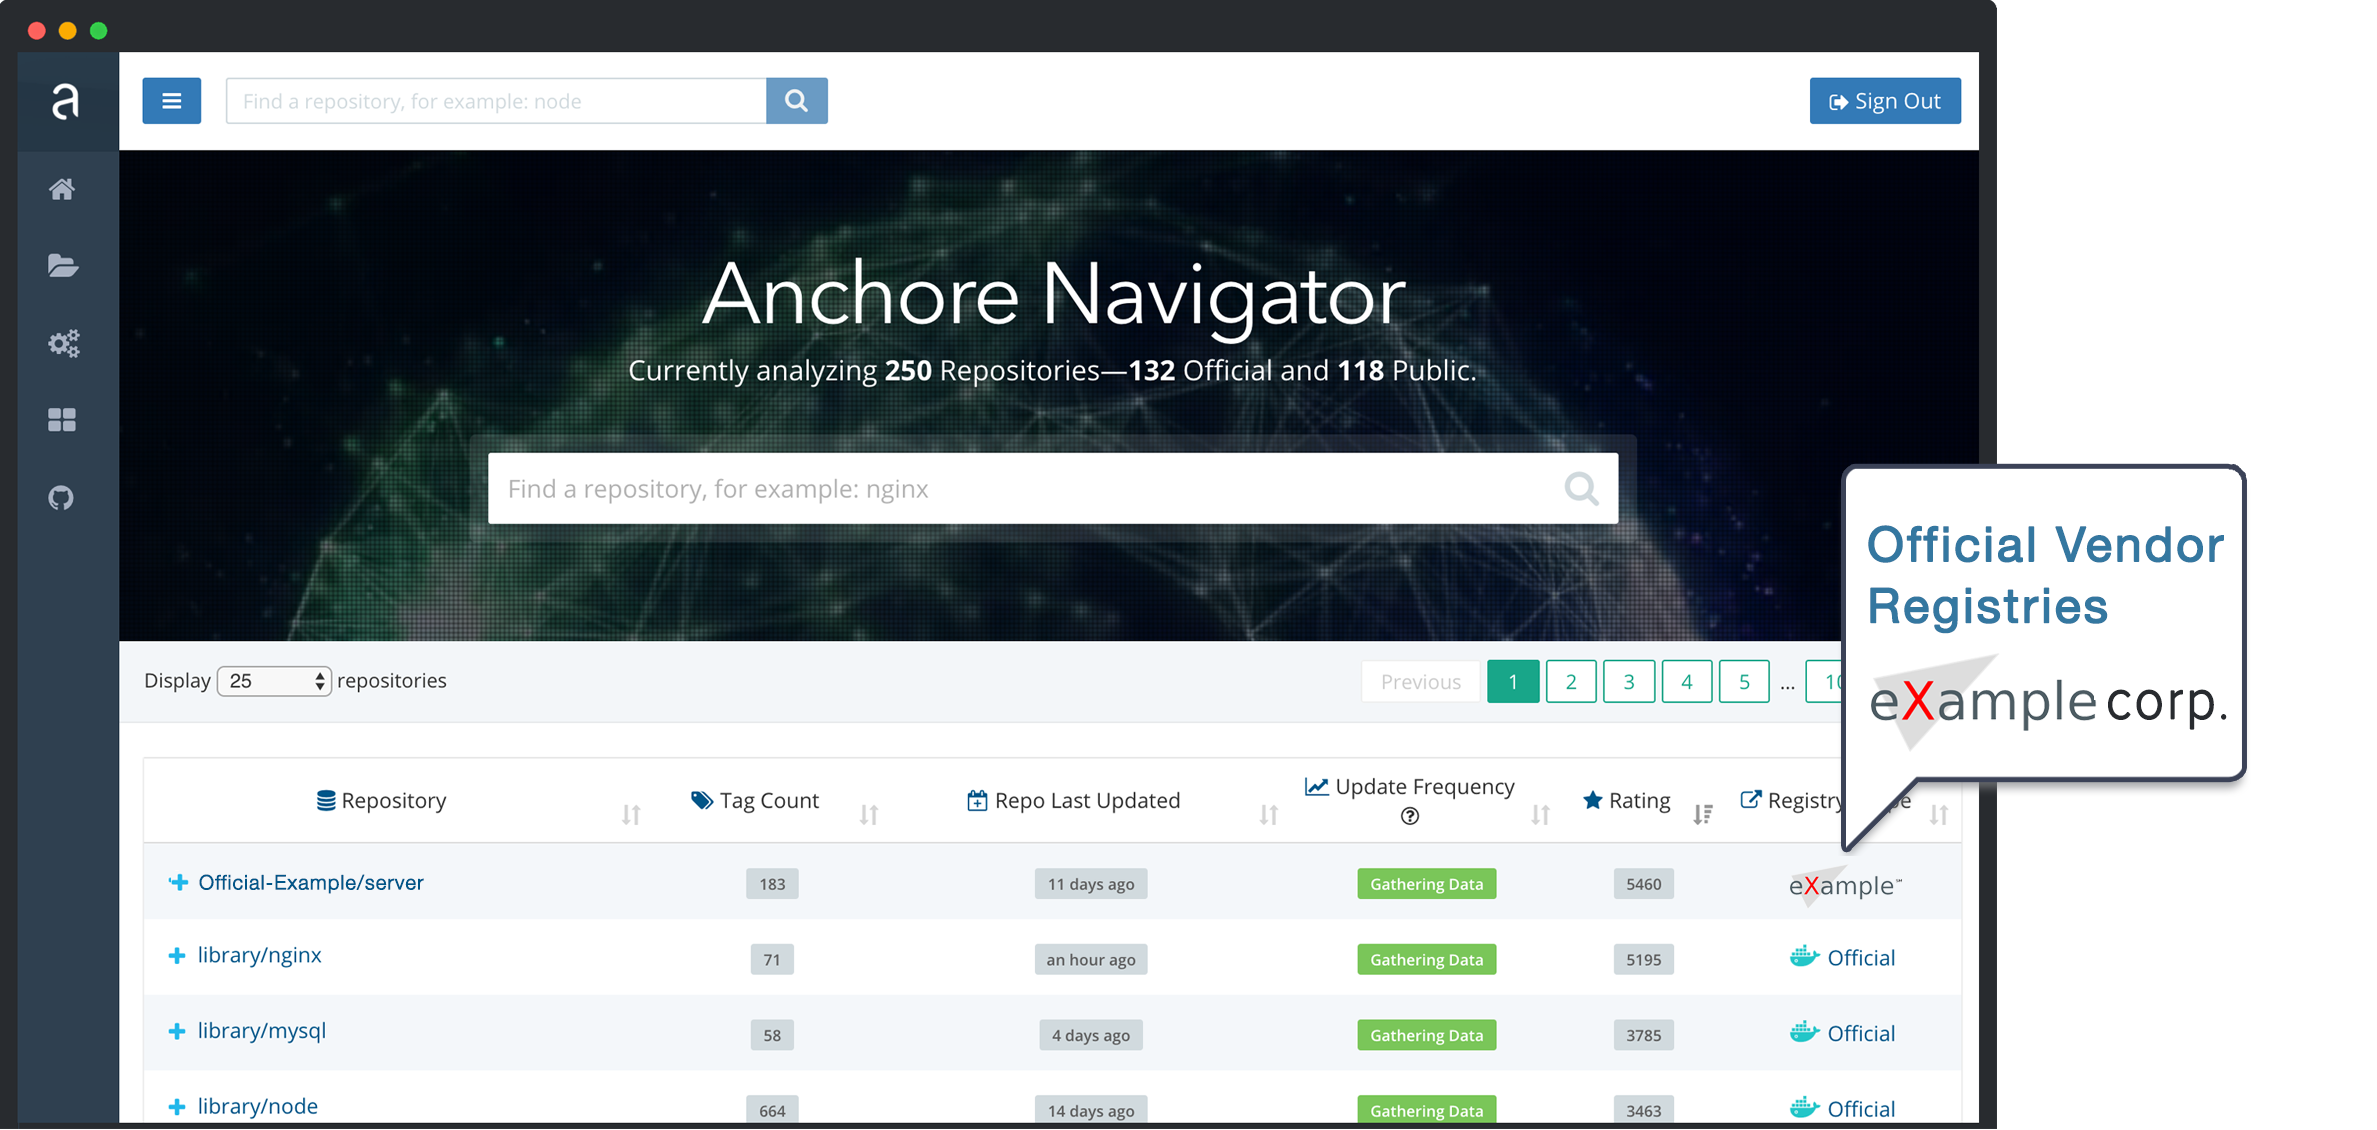Open the GitHub icon in sidebar
This screenshot has height=1130, width=2377.
[62, 497]
